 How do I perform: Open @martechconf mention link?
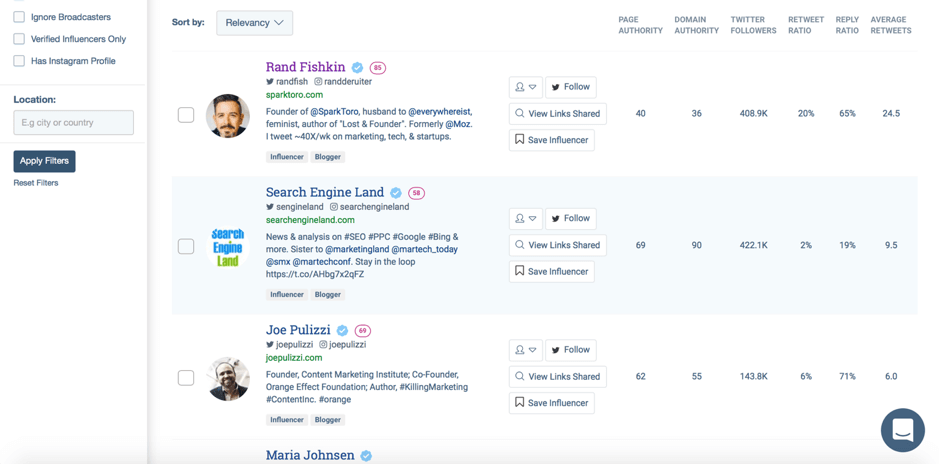point(323,262)
